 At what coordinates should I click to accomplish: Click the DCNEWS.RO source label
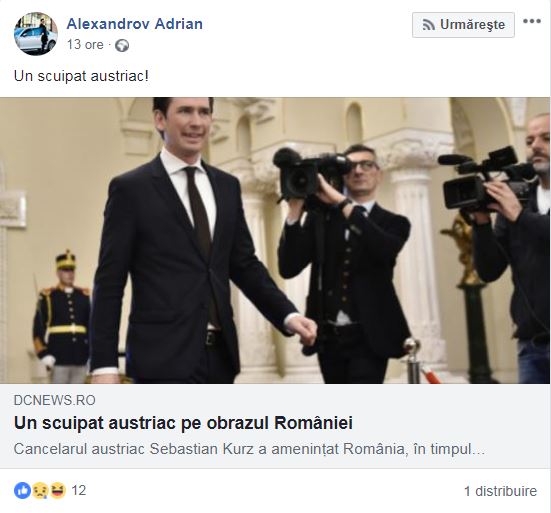point(54,400)
